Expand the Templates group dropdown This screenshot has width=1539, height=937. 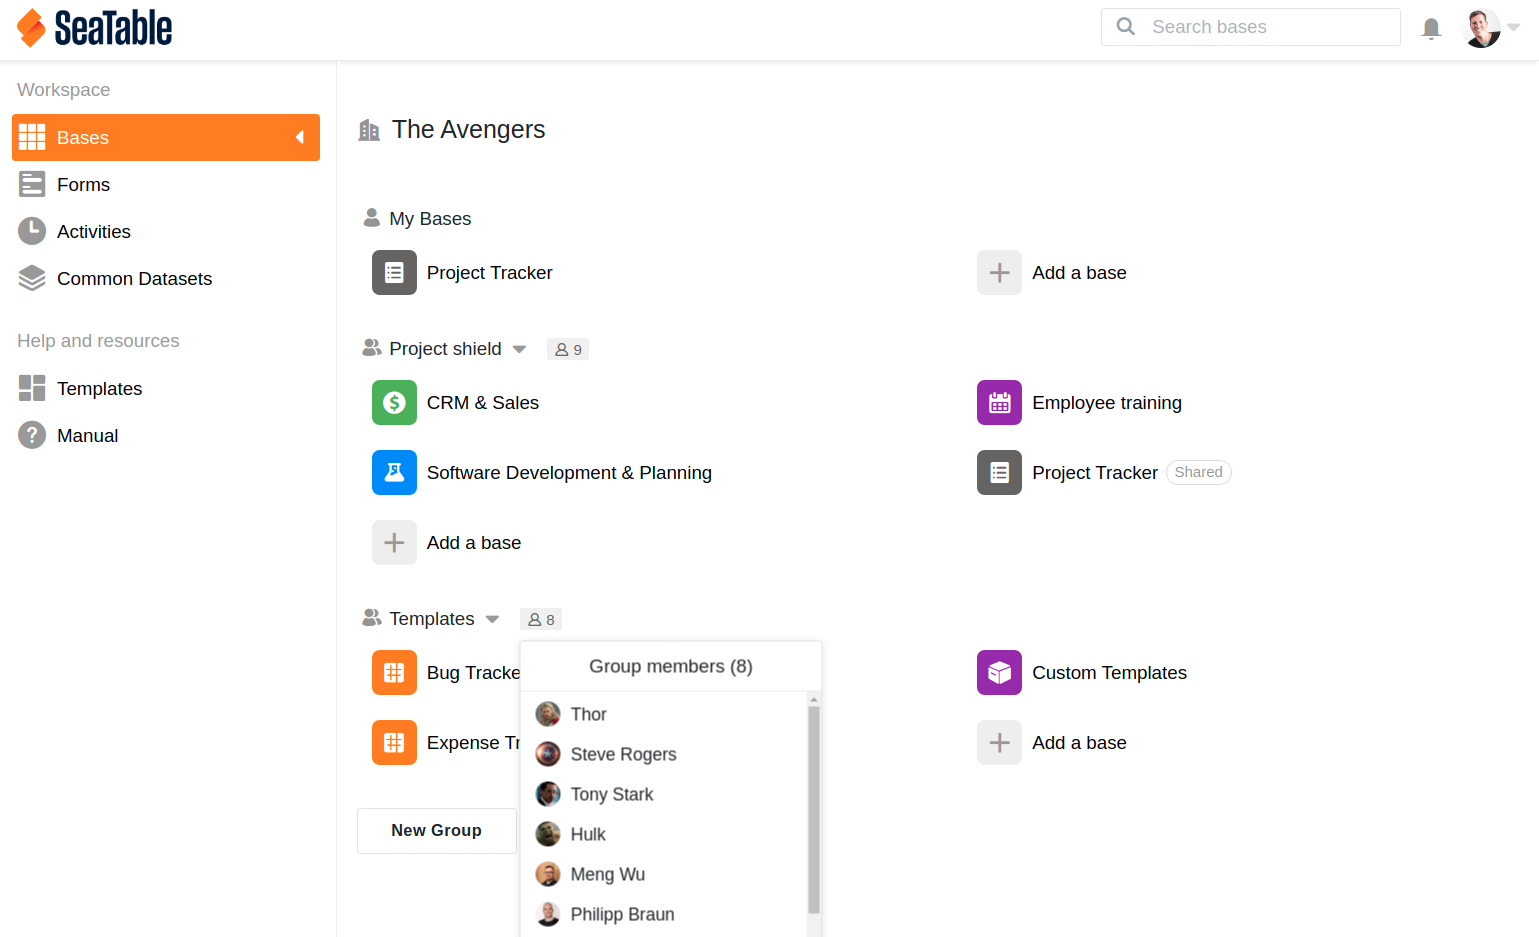click(492, 619)
